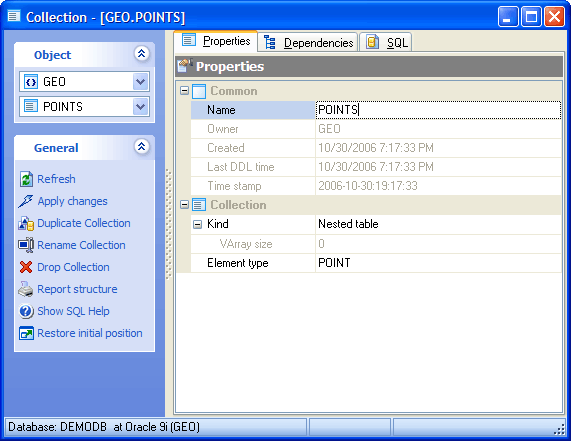Click the Rename Collection icon

26,245
